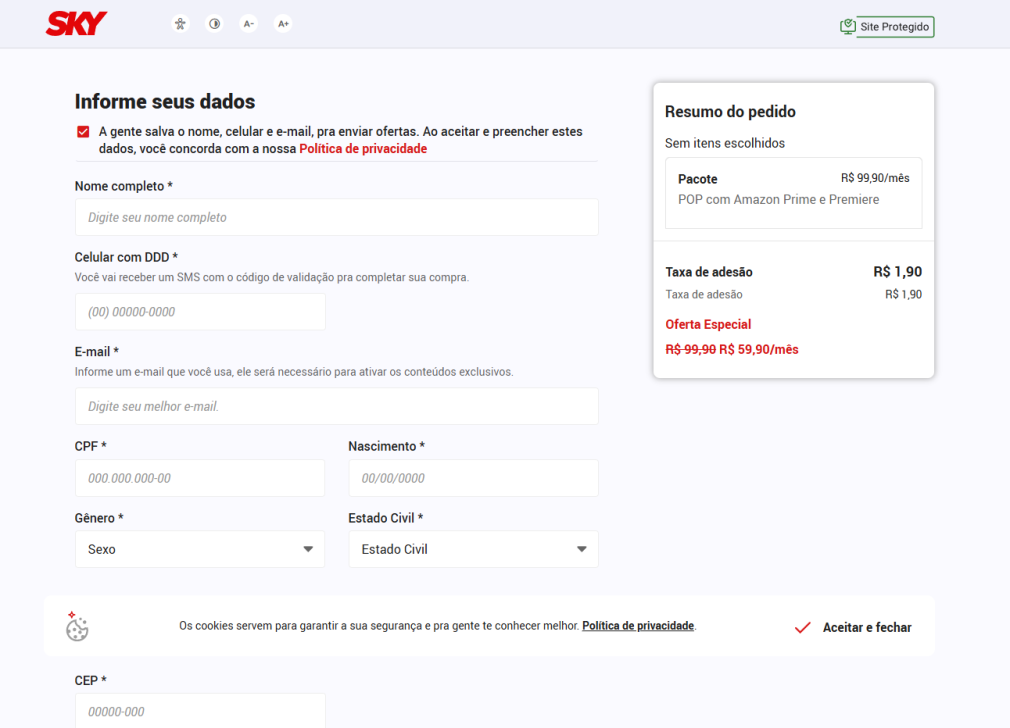
Task: Focus the E-mail input field
Action: tap(337, 407)
